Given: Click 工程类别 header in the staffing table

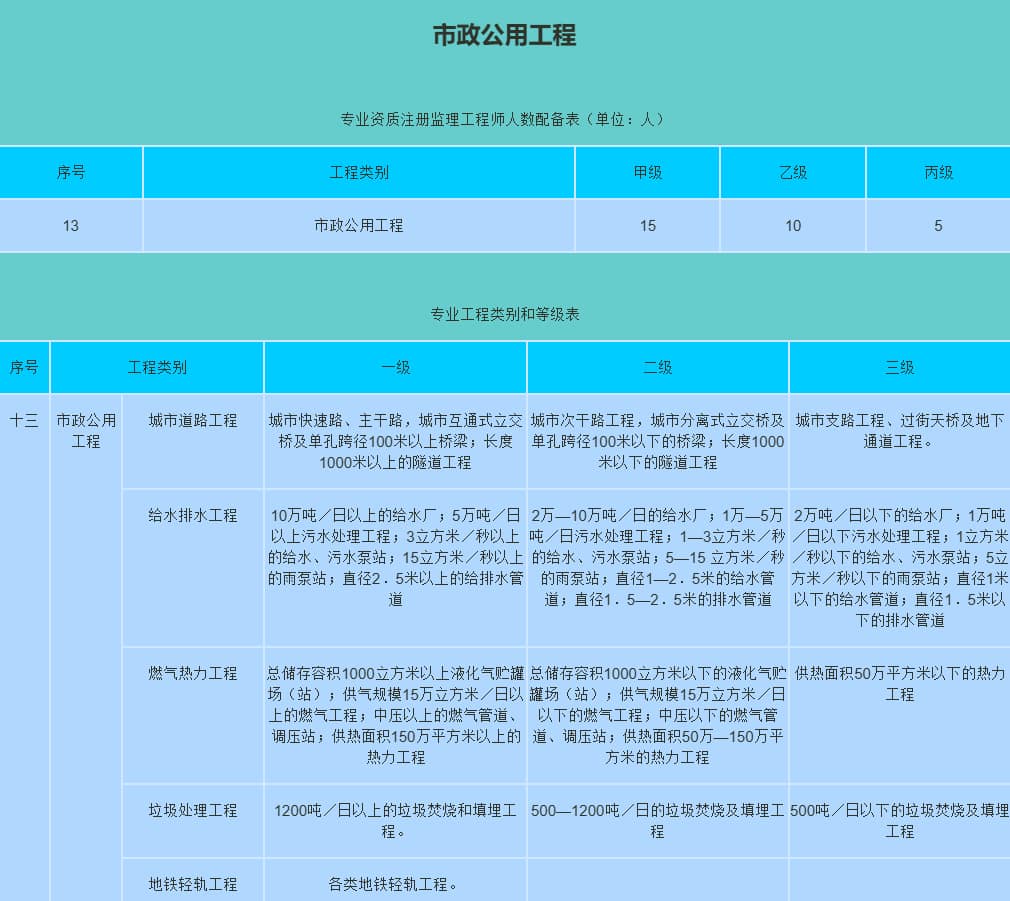Looking at the screenshot, I should click(359, 172).
